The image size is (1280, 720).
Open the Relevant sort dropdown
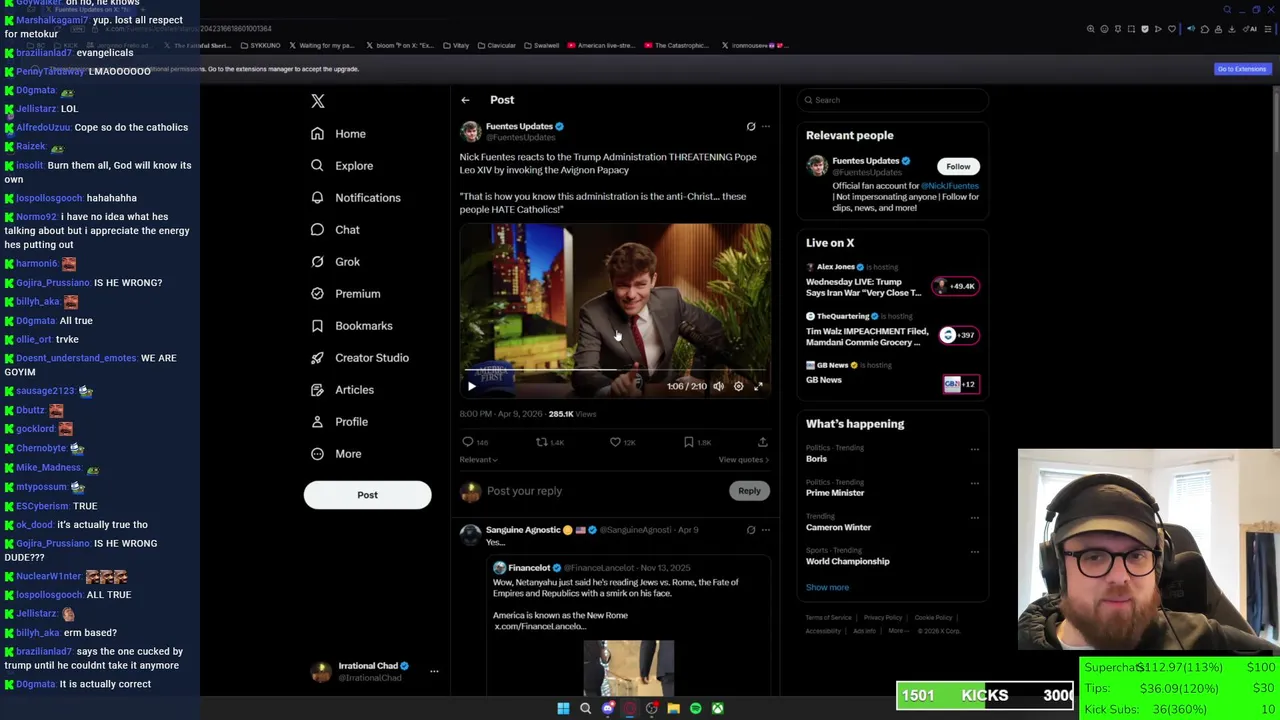point(478,460)
